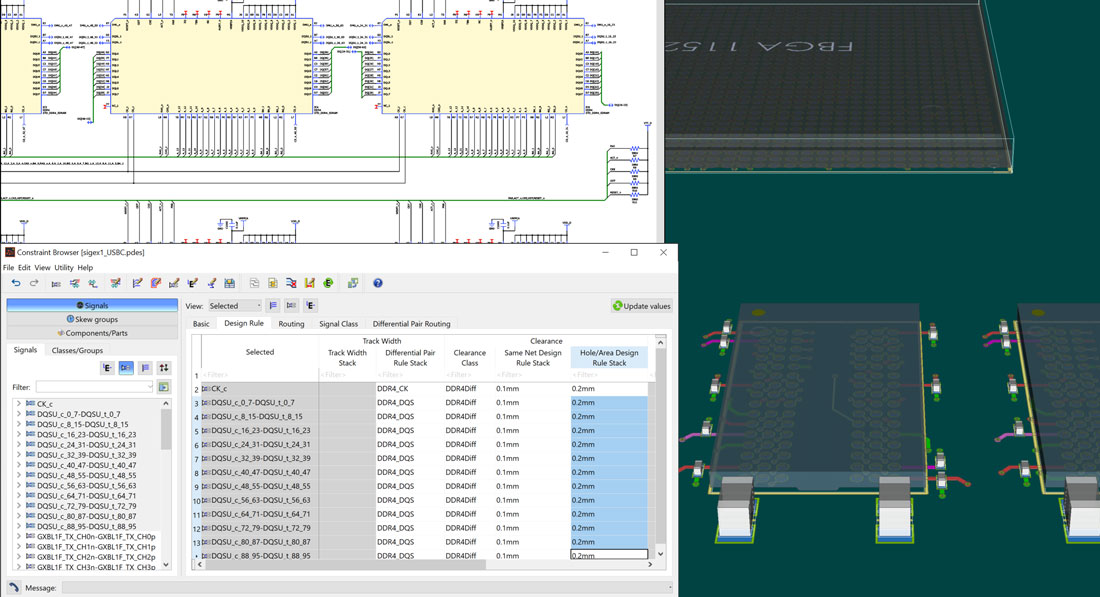Click the sort arrows icon in Signals panel
The image size is (1100, 597).
click(164, 368)
